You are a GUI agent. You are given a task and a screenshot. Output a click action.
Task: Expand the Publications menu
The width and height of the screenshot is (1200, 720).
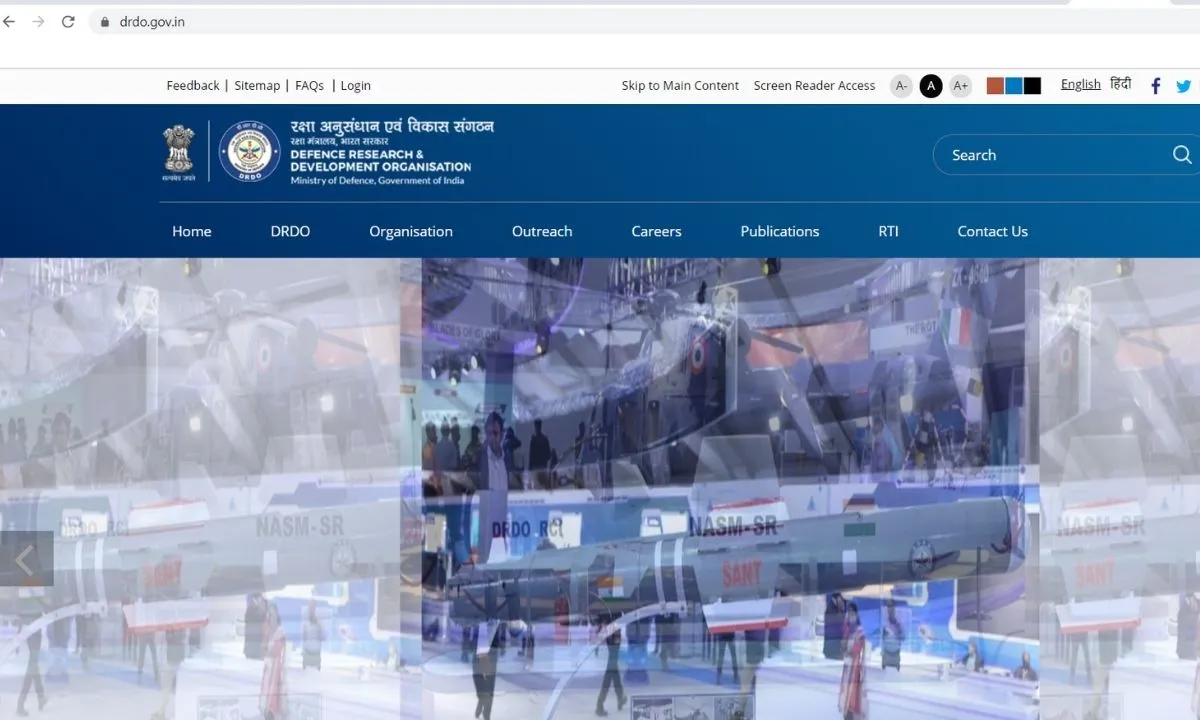point(780,231)
